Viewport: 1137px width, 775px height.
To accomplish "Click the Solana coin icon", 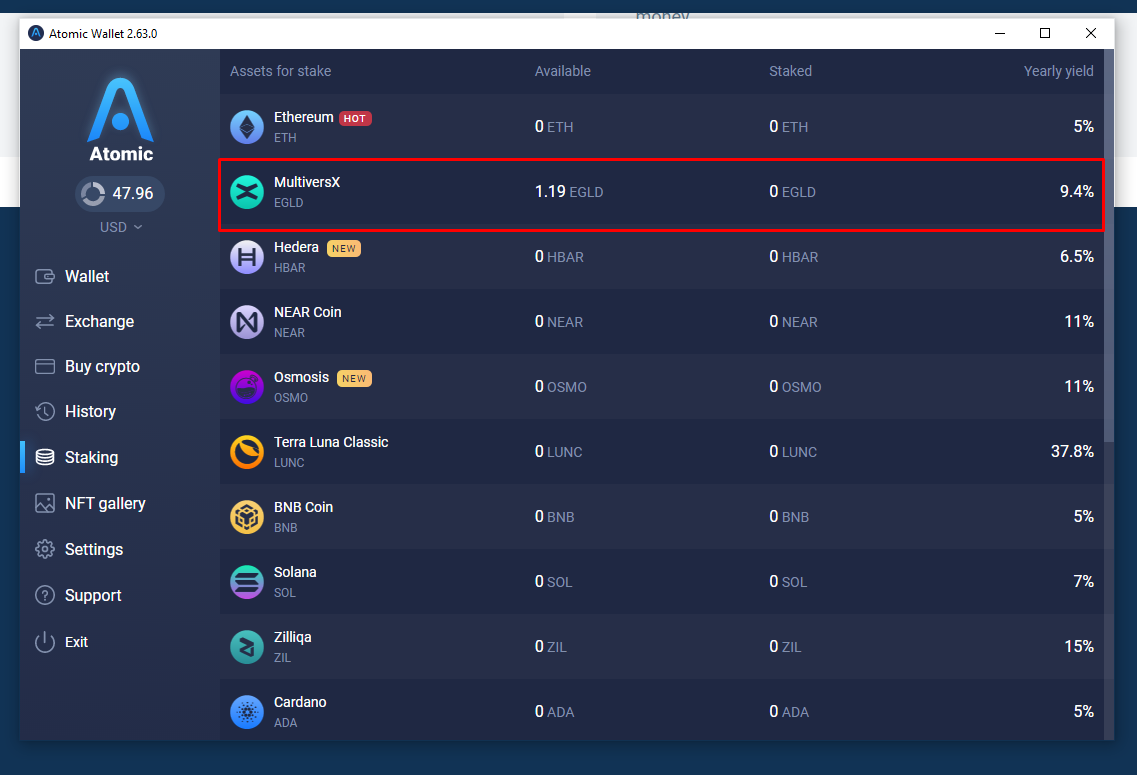I will coord(246,581).
